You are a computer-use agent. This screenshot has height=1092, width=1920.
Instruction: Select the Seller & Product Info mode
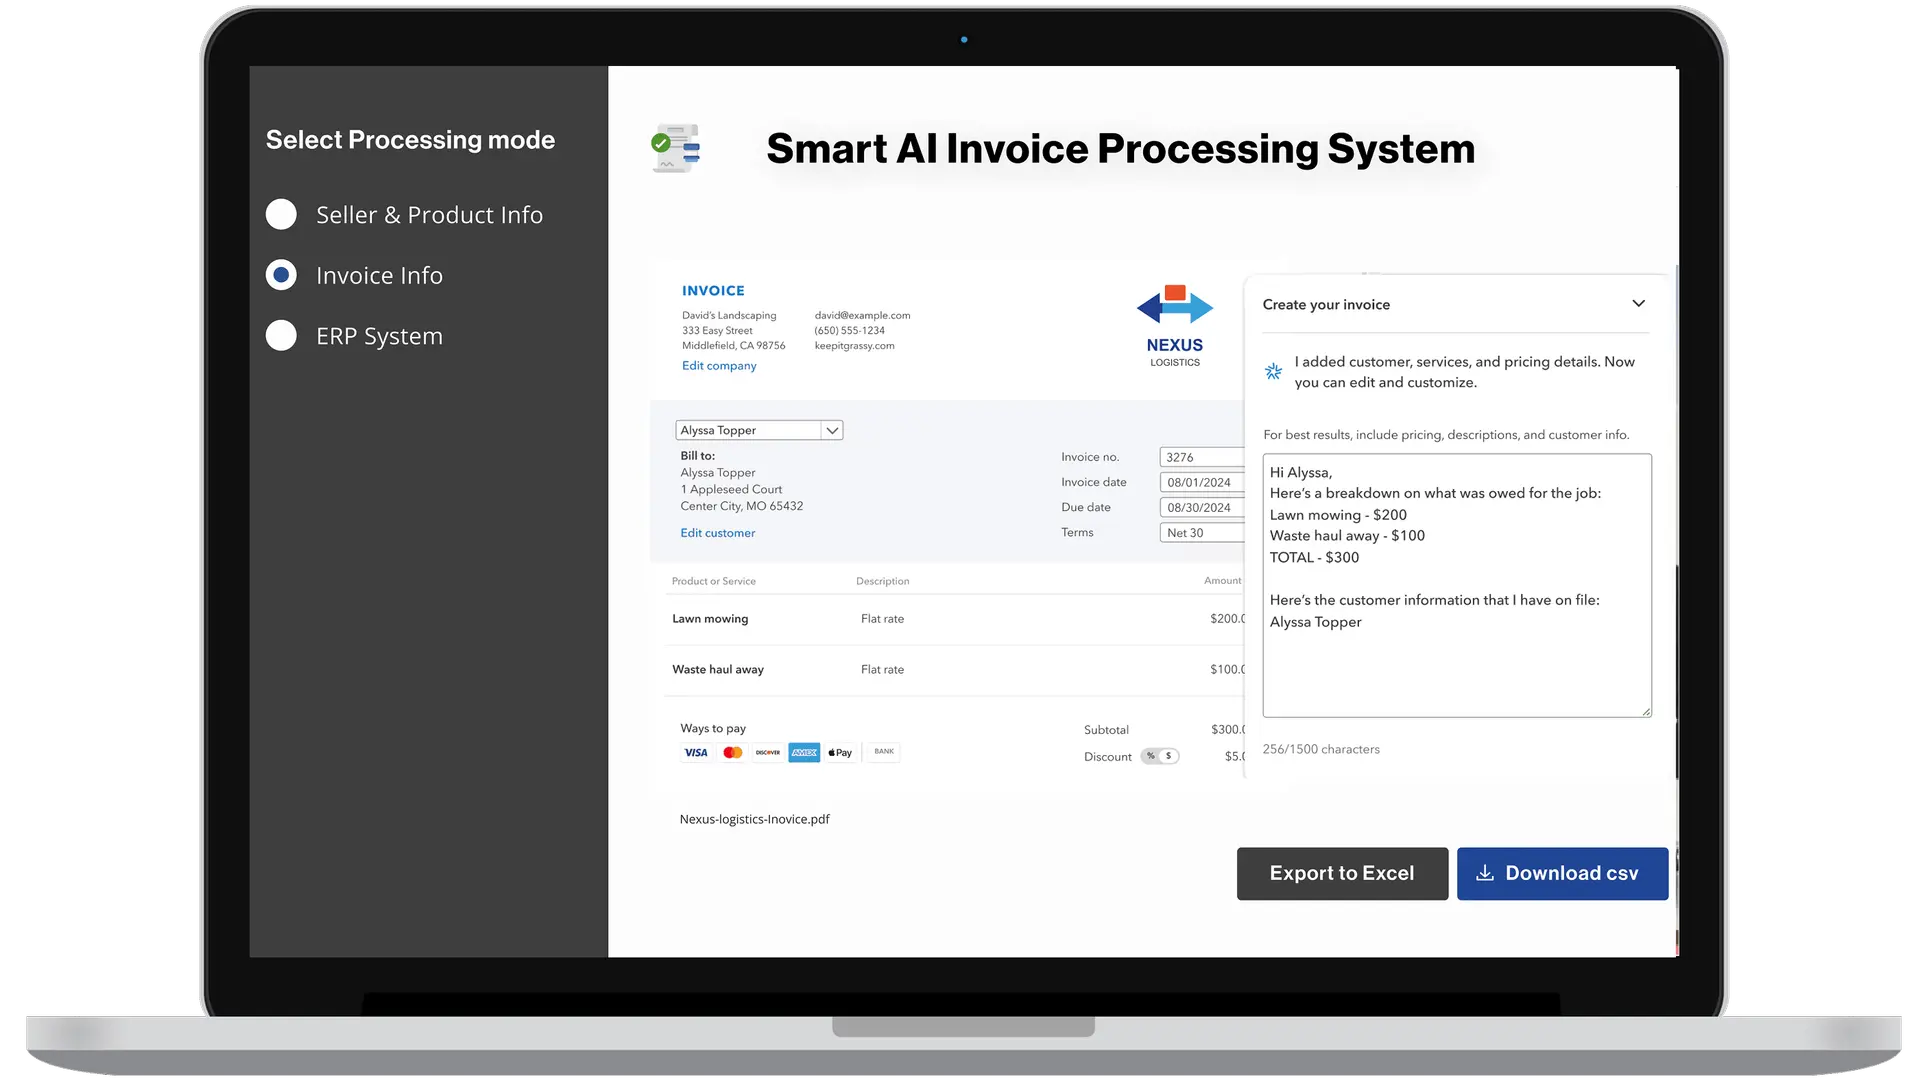(281, 214)
